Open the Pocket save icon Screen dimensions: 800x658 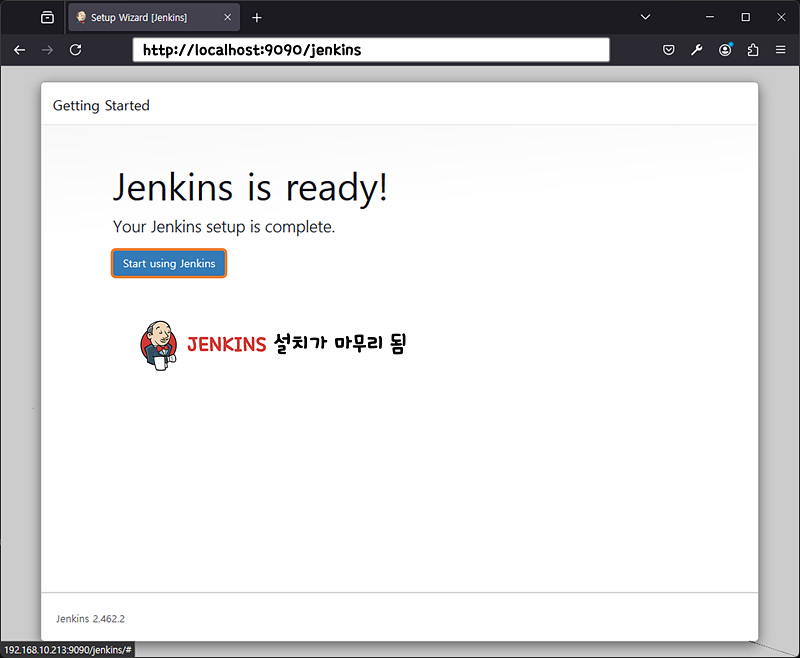click(x=668, y=50)
